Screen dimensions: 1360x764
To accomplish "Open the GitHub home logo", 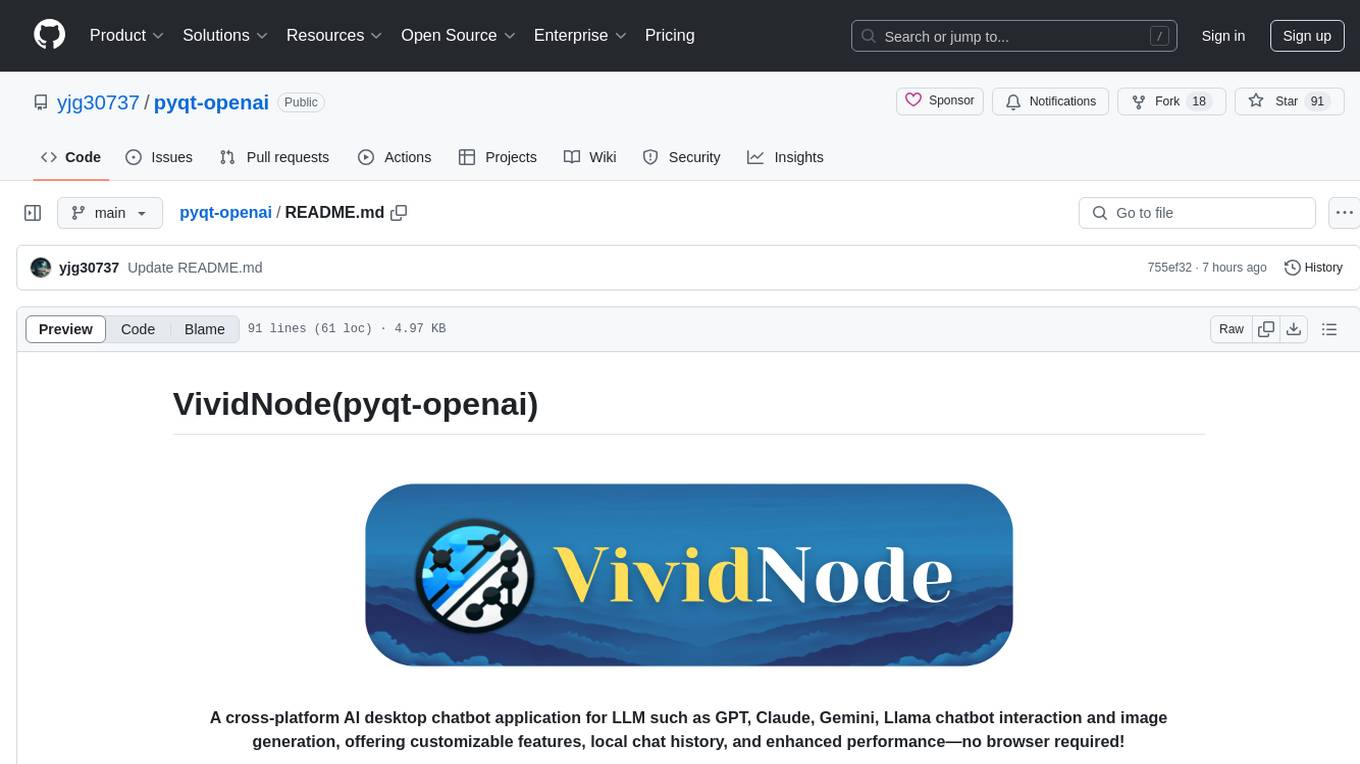I will [49, 35].
